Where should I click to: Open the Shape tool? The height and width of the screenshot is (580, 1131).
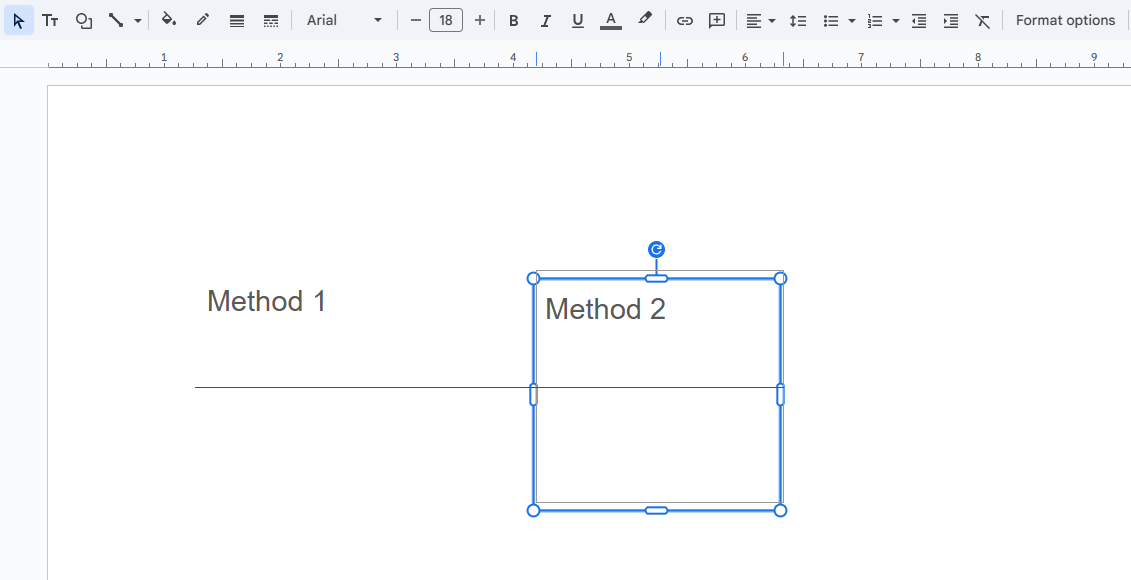(83, 20)
